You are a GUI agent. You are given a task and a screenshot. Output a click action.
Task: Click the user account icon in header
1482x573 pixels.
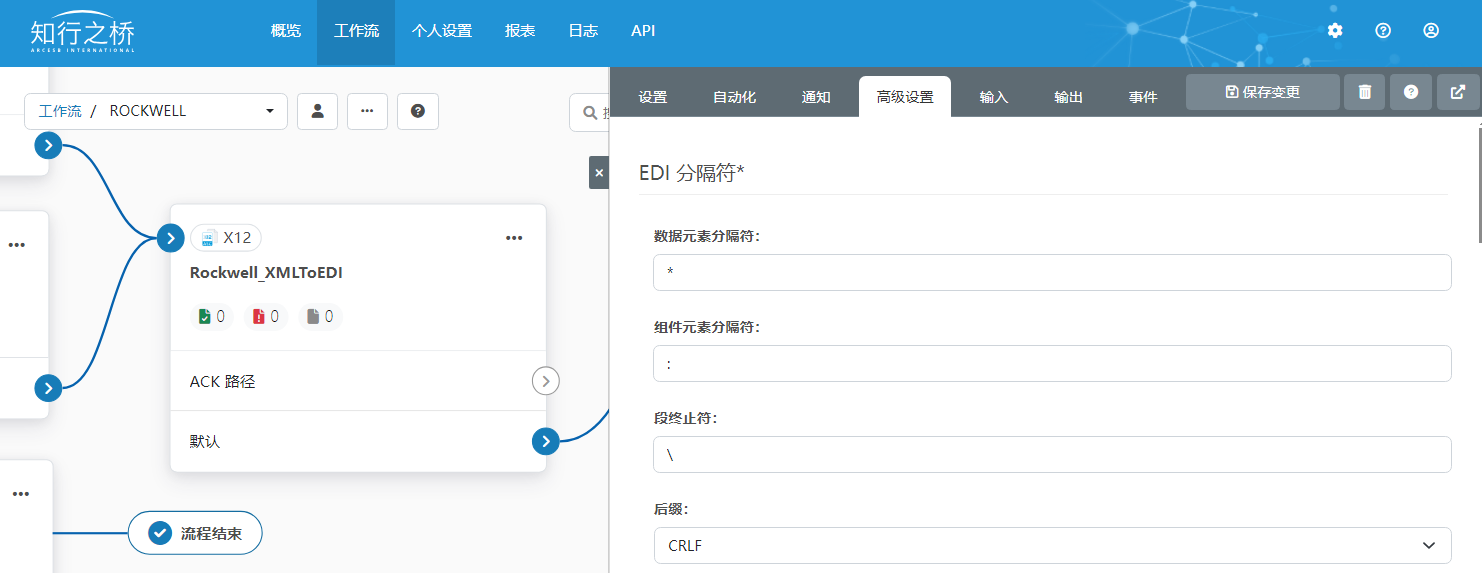click(x=1431, y=31)
